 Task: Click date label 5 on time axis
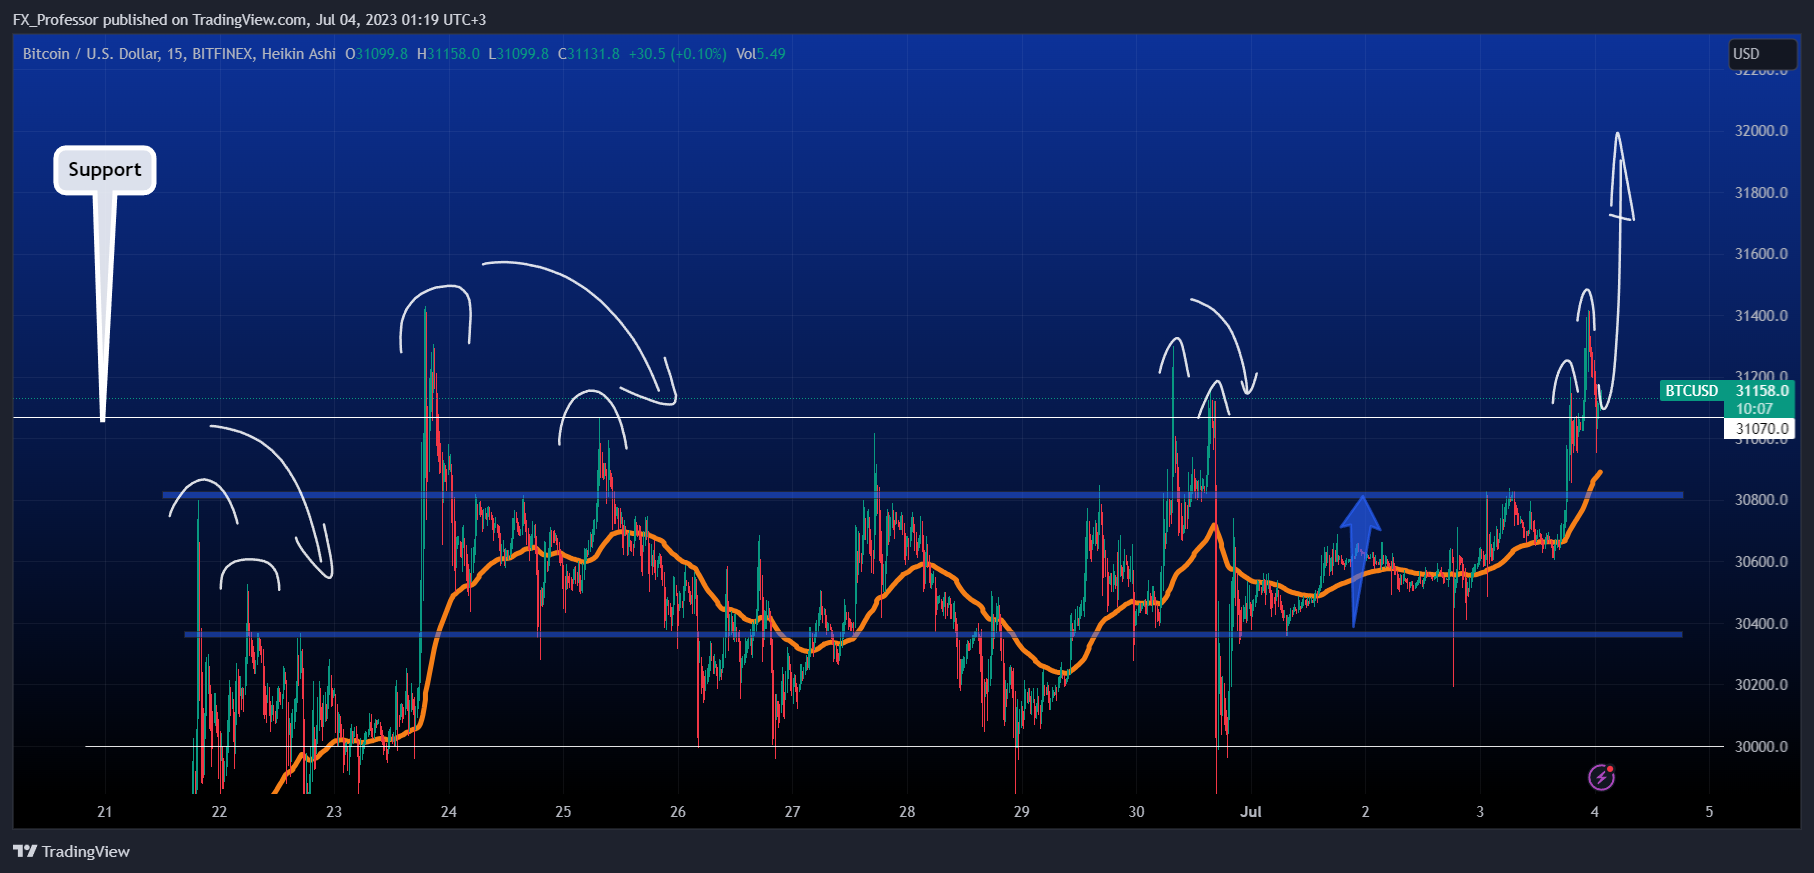point(1709,812)
